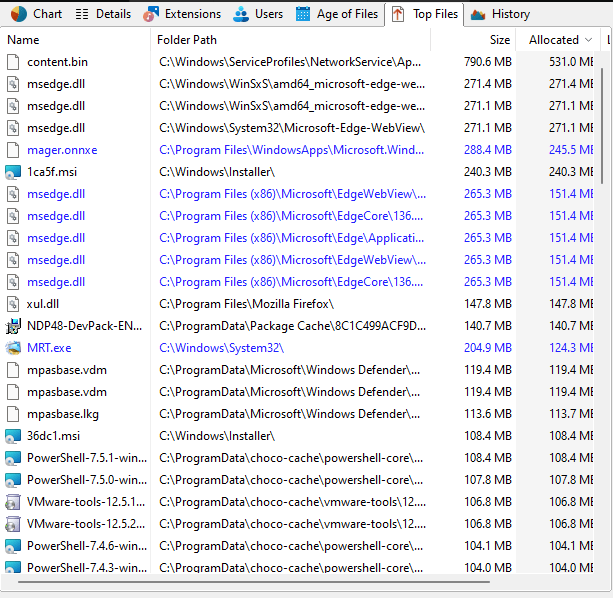This screenshot has height=598, width=613.
Task: Click the PowerShell-7.5.1-win installer icon
Action: click(13, 458)
